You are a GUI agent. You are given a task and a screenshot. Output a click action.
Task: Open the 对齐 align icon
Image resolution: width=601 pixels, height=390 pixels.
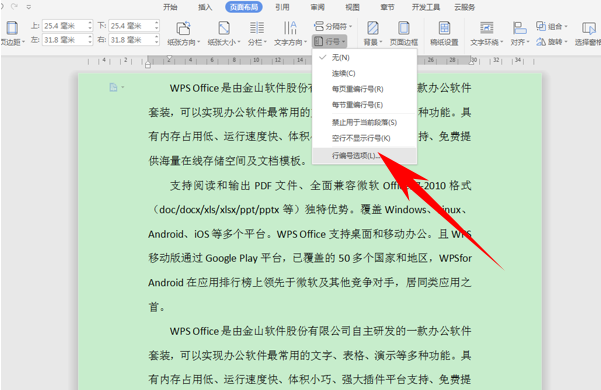519,28
